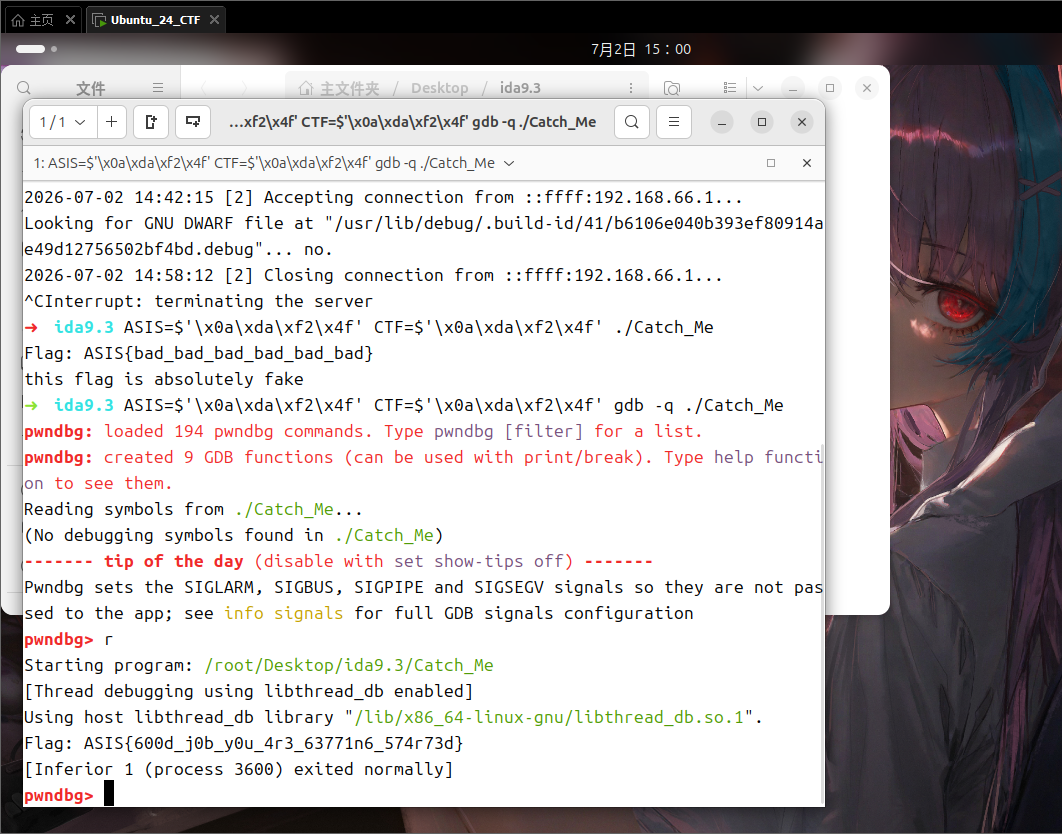Expand view options dropdown in the Files window
1062x834 pixels.
coord(758,88)
